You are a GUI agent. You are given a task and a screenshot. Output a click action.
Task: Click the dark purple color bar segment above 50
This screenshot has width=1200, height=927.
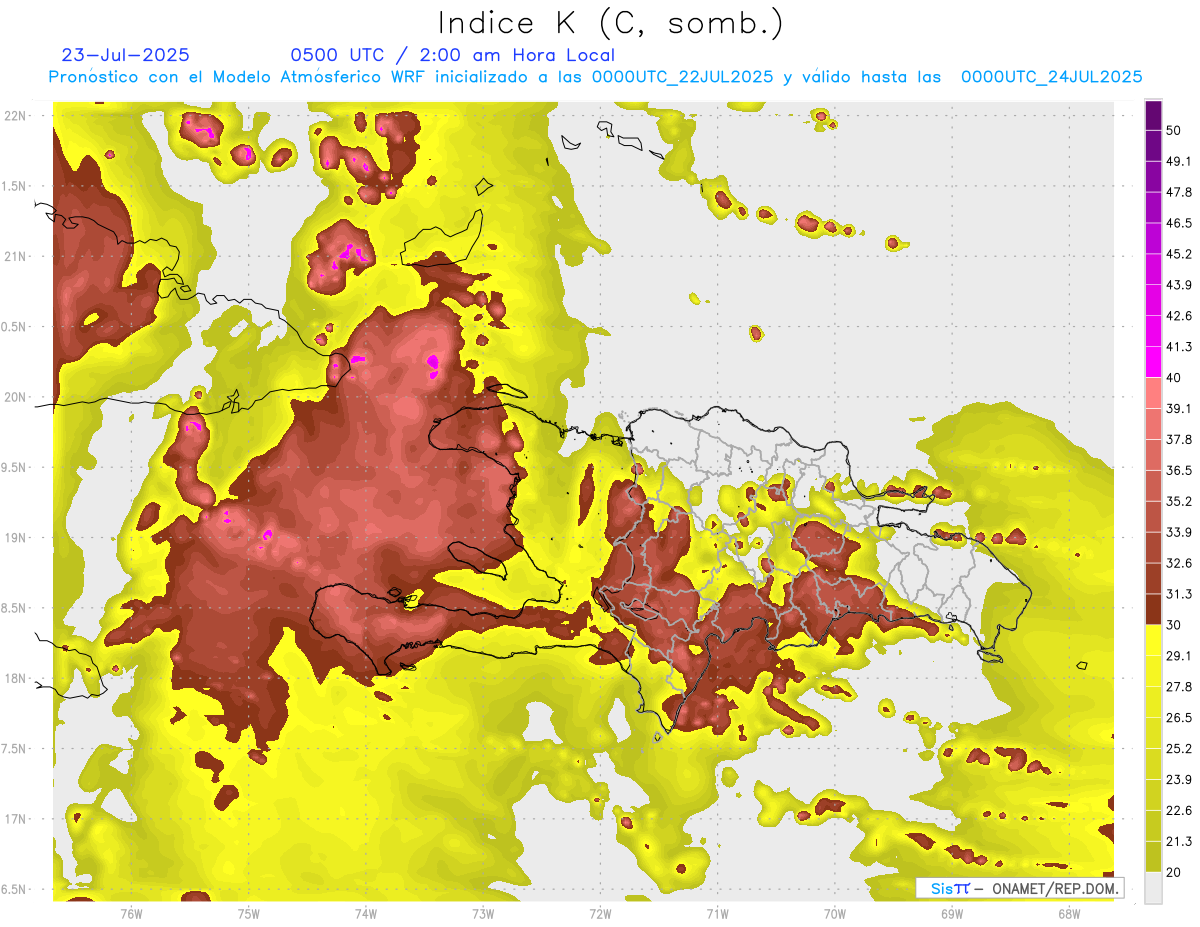point(1153,116)
